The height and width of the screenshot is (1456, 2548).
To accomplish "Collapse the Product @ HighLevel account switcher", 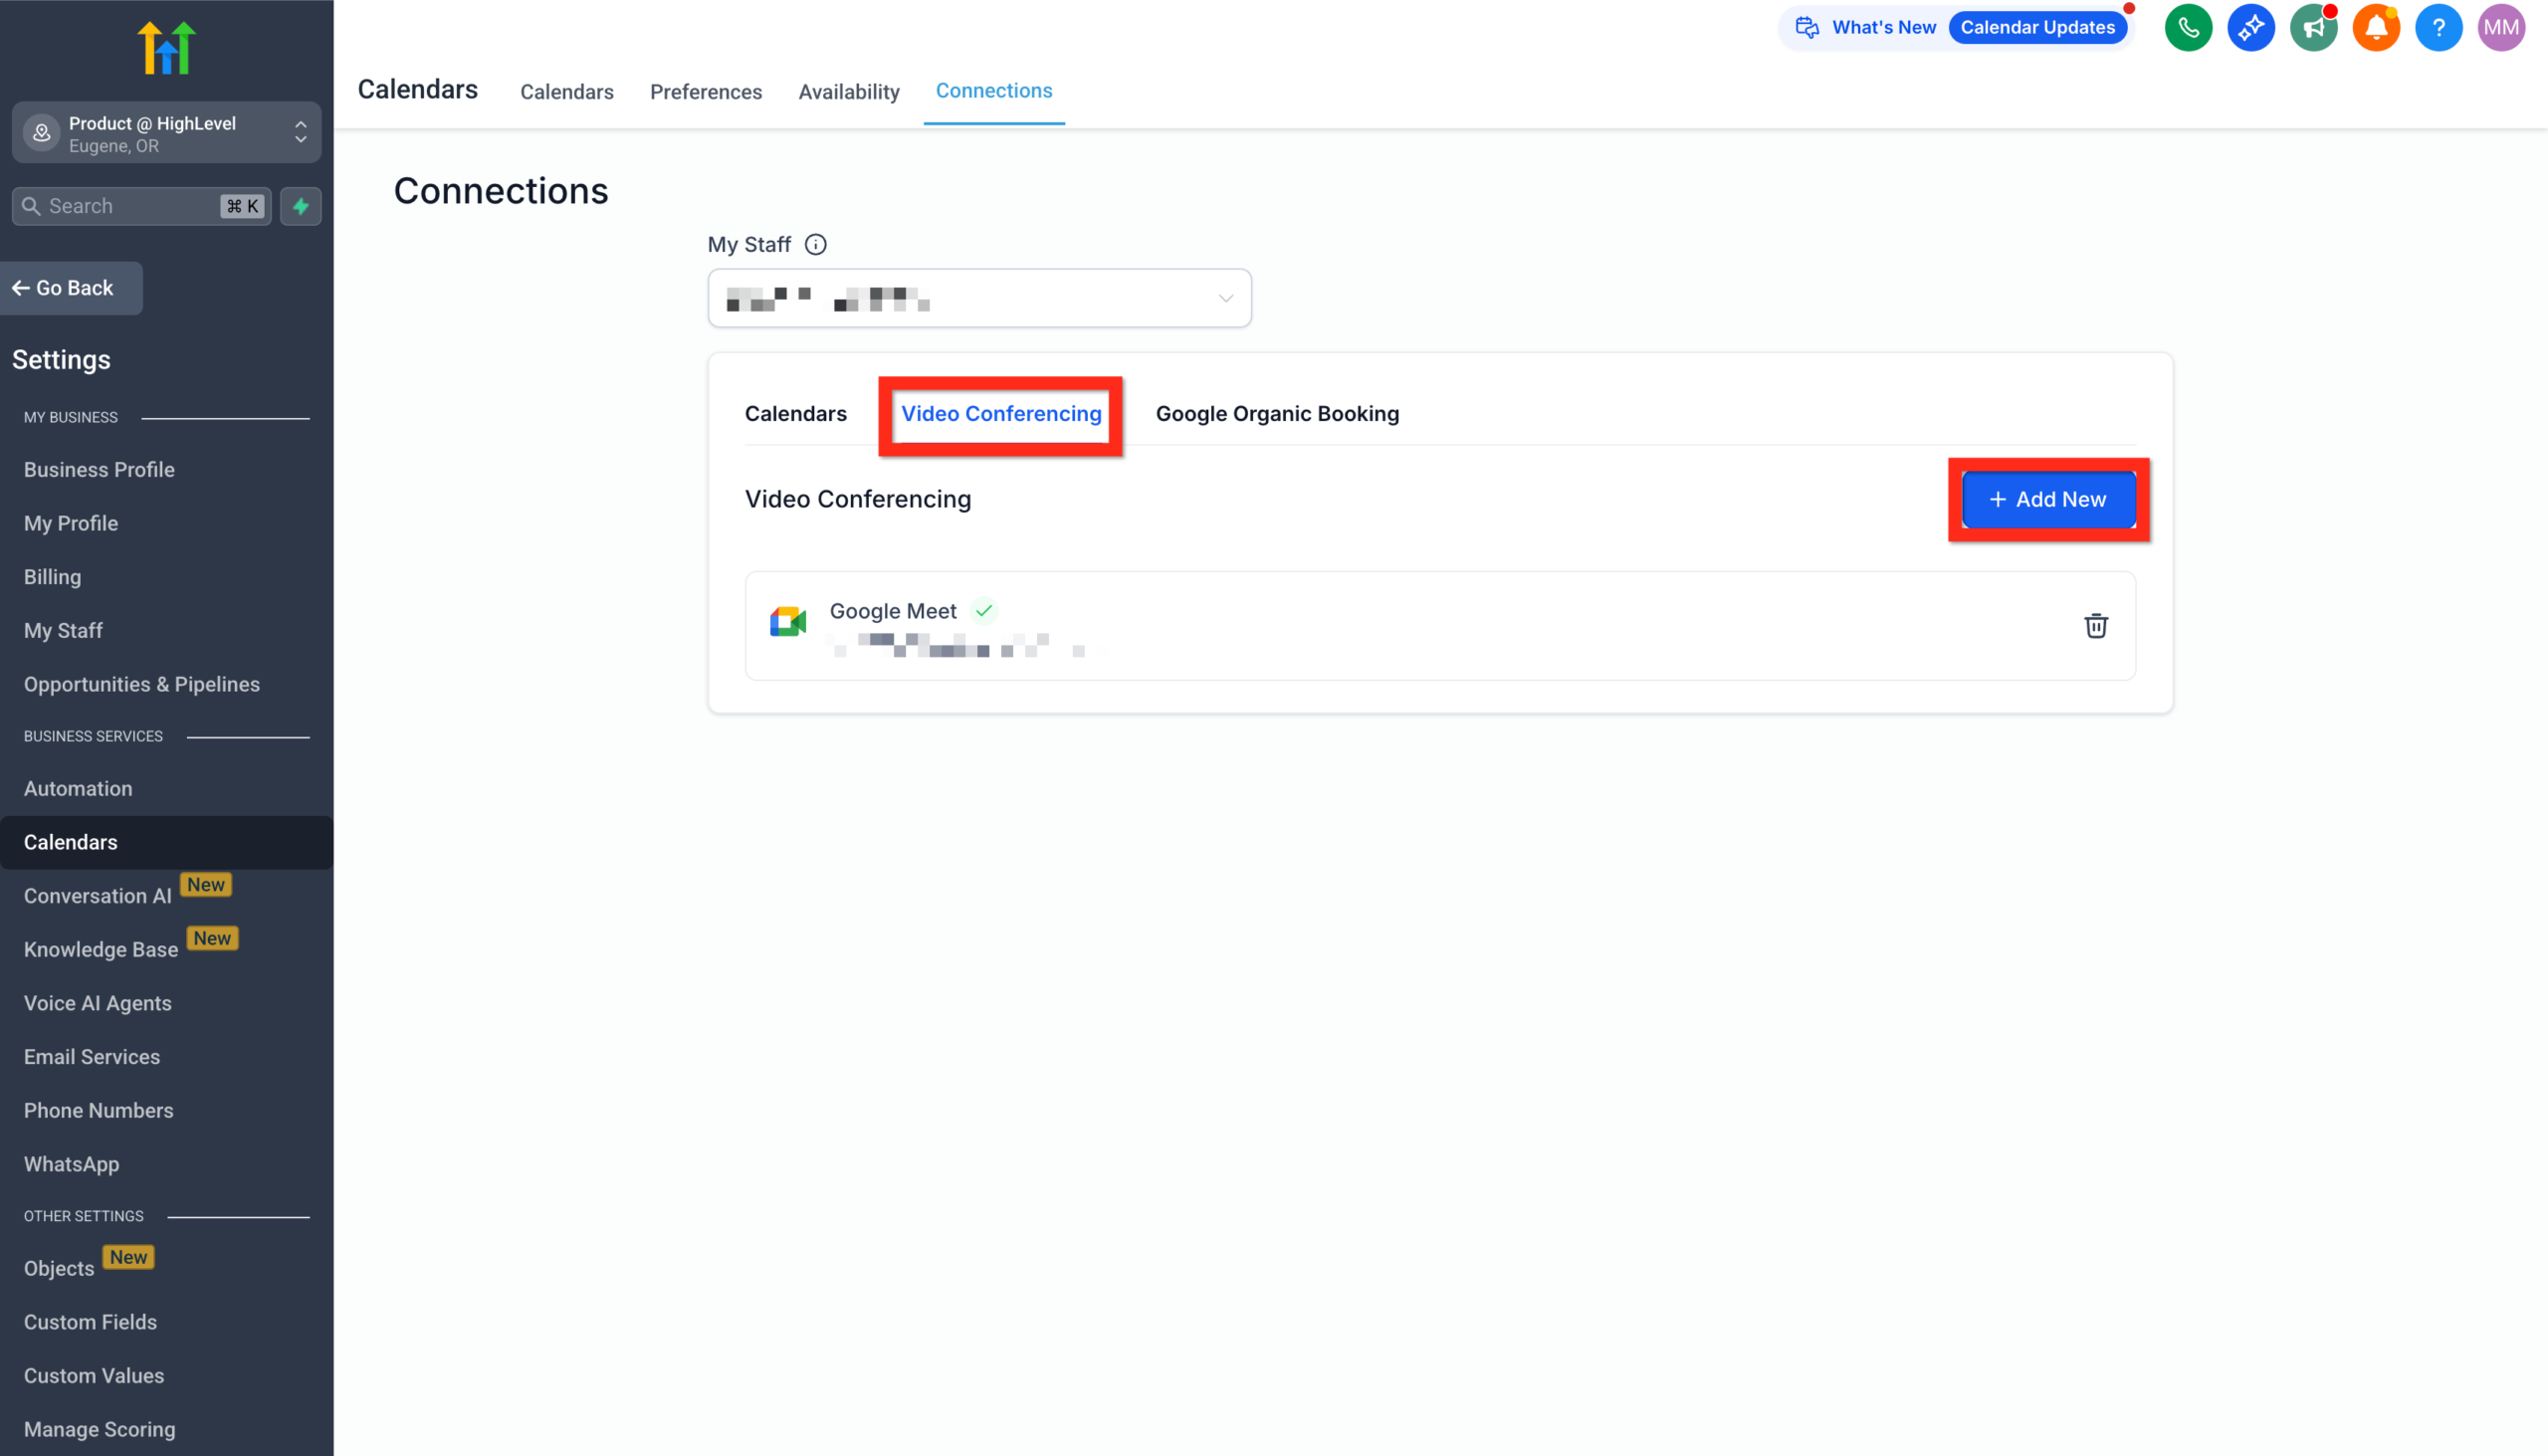I will point(300,123).
